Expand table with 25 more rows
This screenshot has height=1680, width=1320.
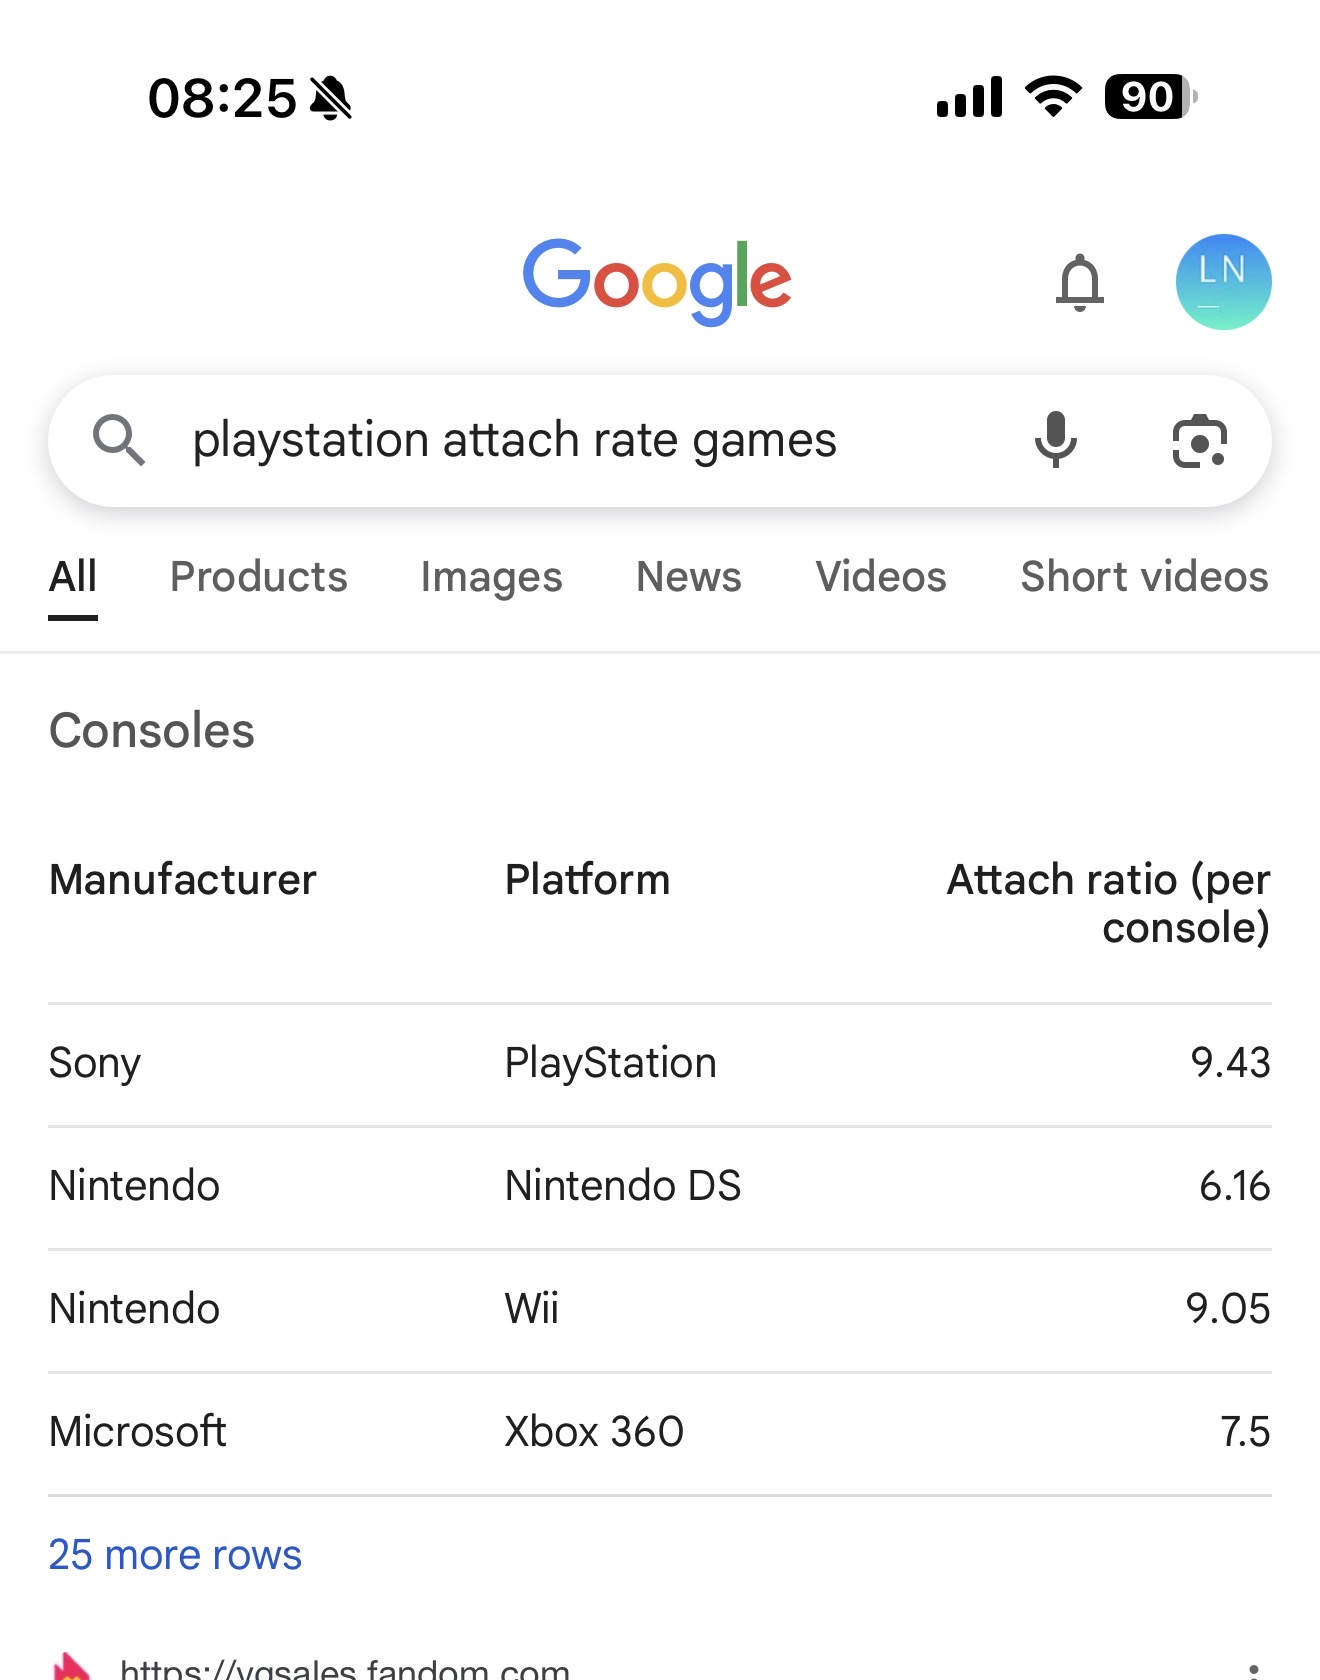pos(175,1555)
